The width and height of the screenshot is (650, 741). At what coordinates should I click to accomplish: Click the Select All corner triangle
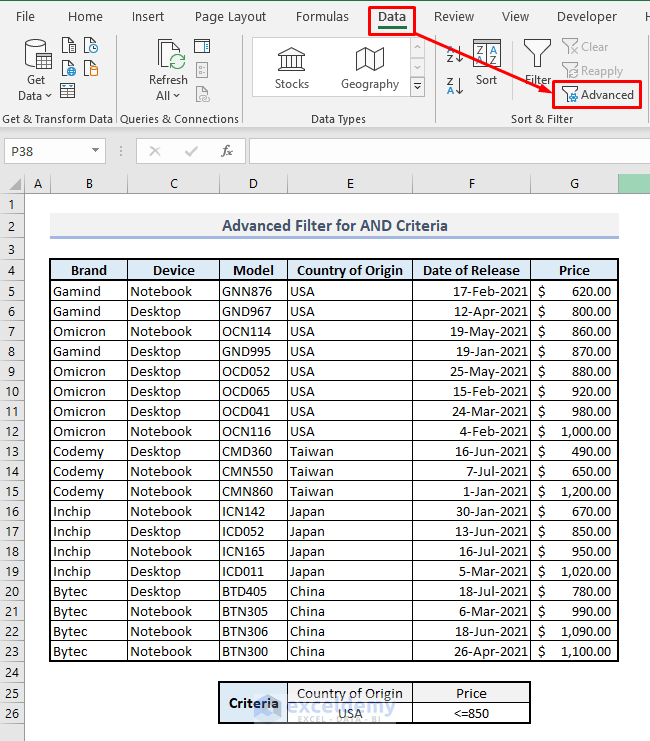pyautogui.click(x=15, y=183)
